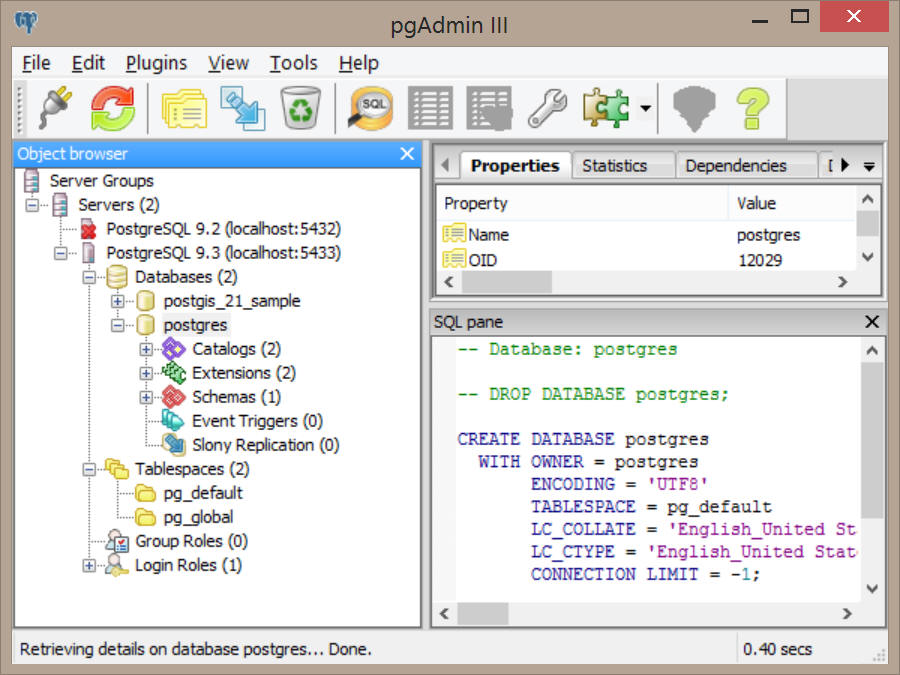The height and width of the screenshot is (675, 900).
Task: Click the Event Triggers node icon
Action: pyautogui.click(x=173, y=421)
